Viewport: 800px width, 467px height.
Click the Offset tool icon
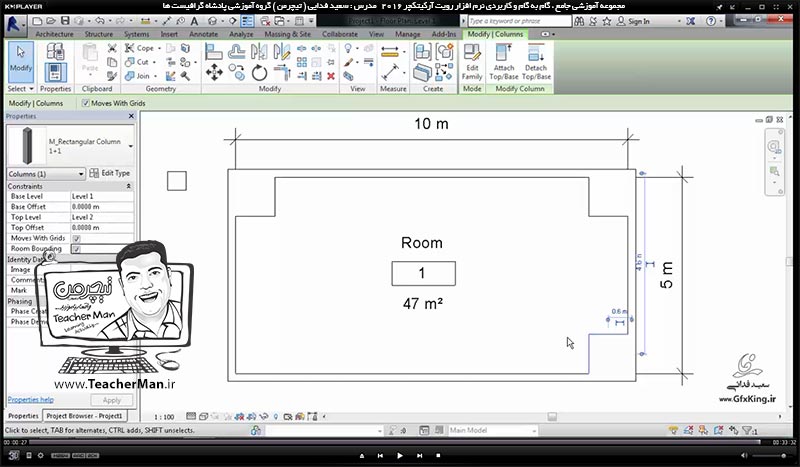236,52
